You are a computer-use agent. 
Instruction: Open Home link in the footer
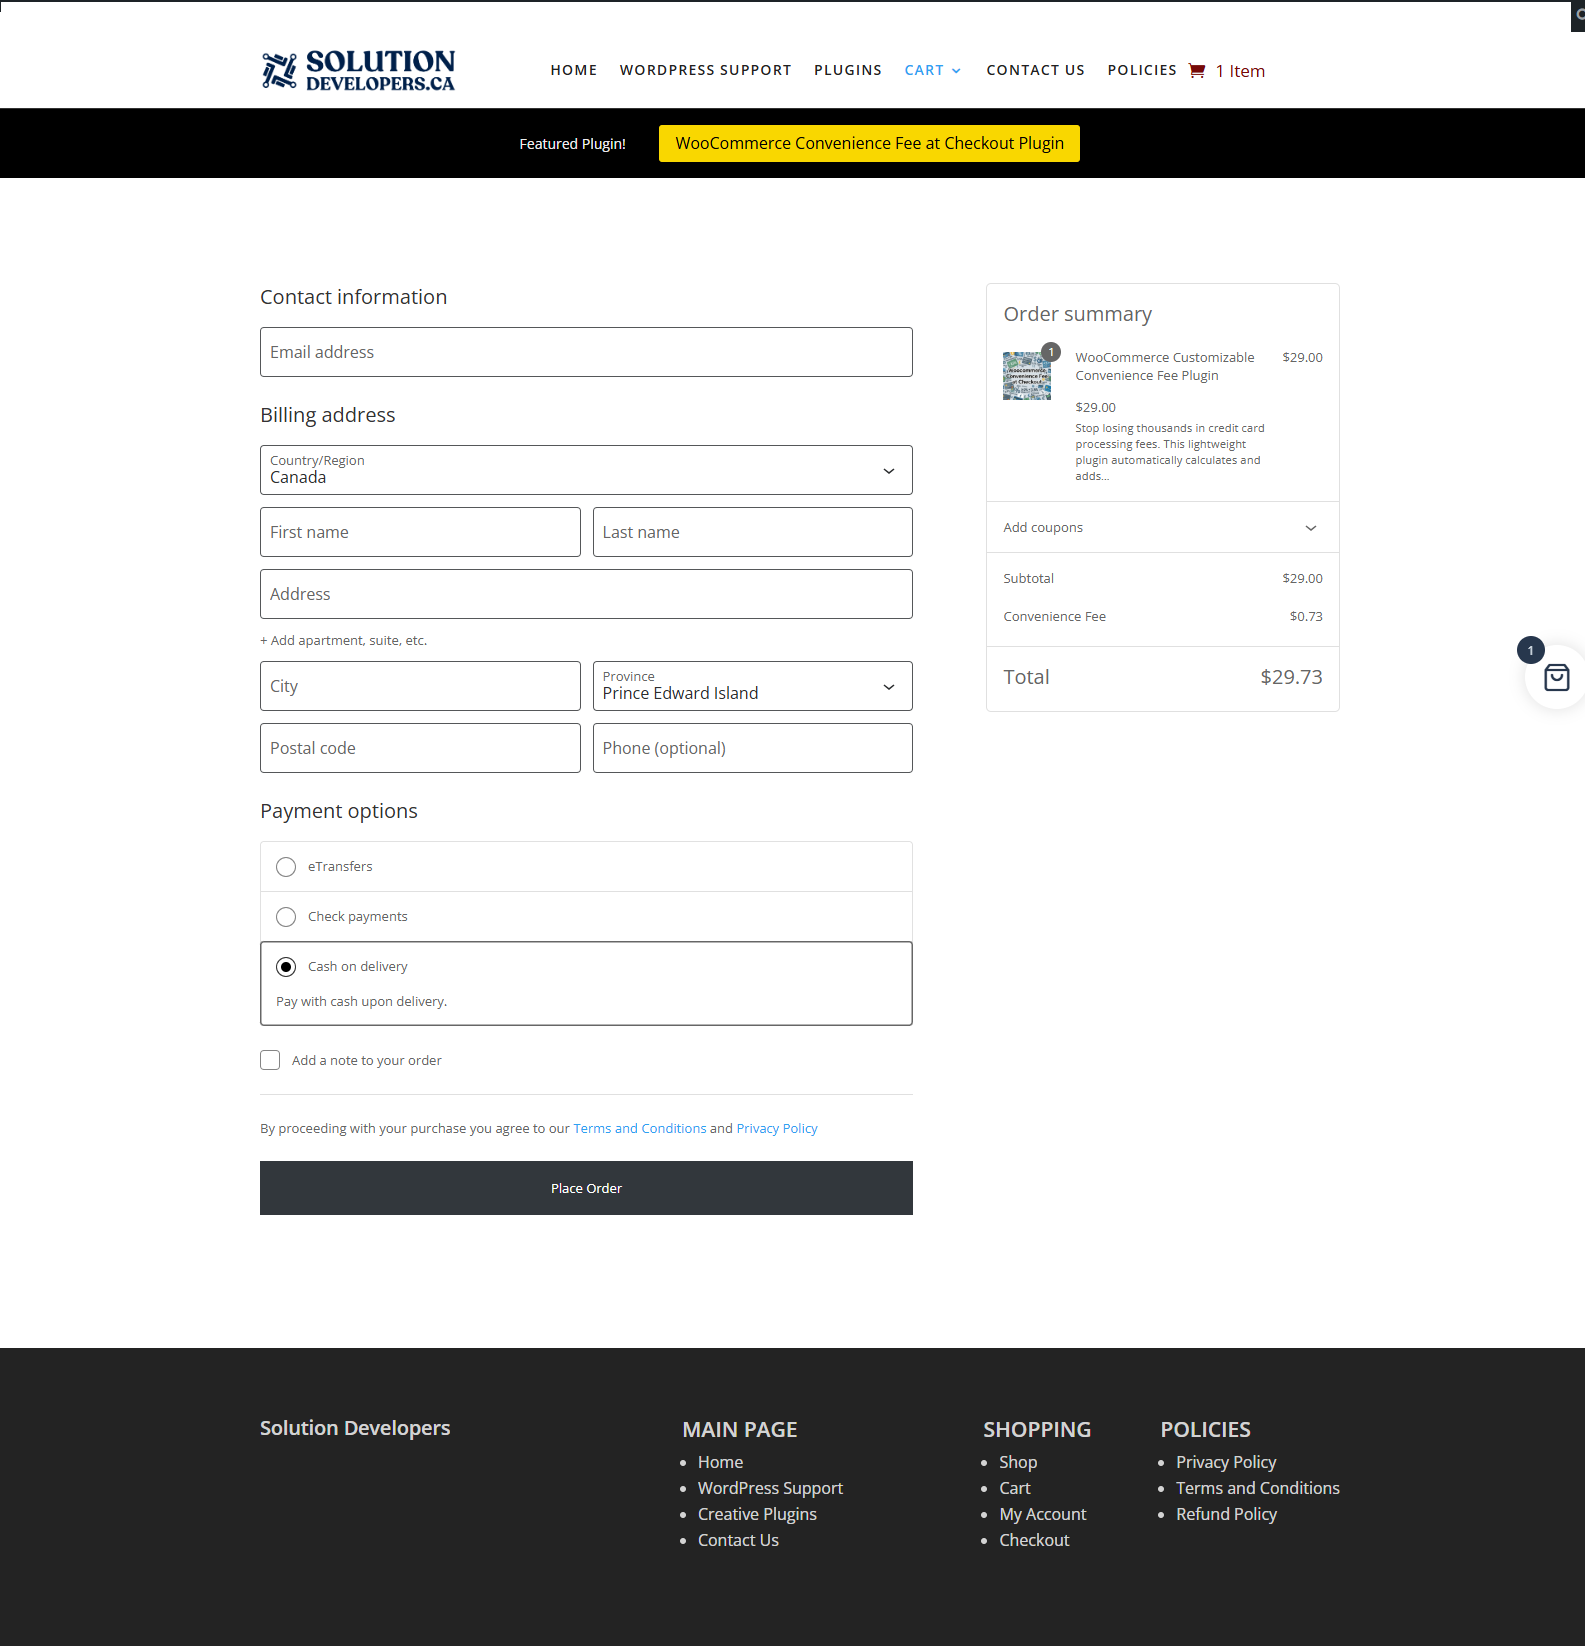(720, 1462)
